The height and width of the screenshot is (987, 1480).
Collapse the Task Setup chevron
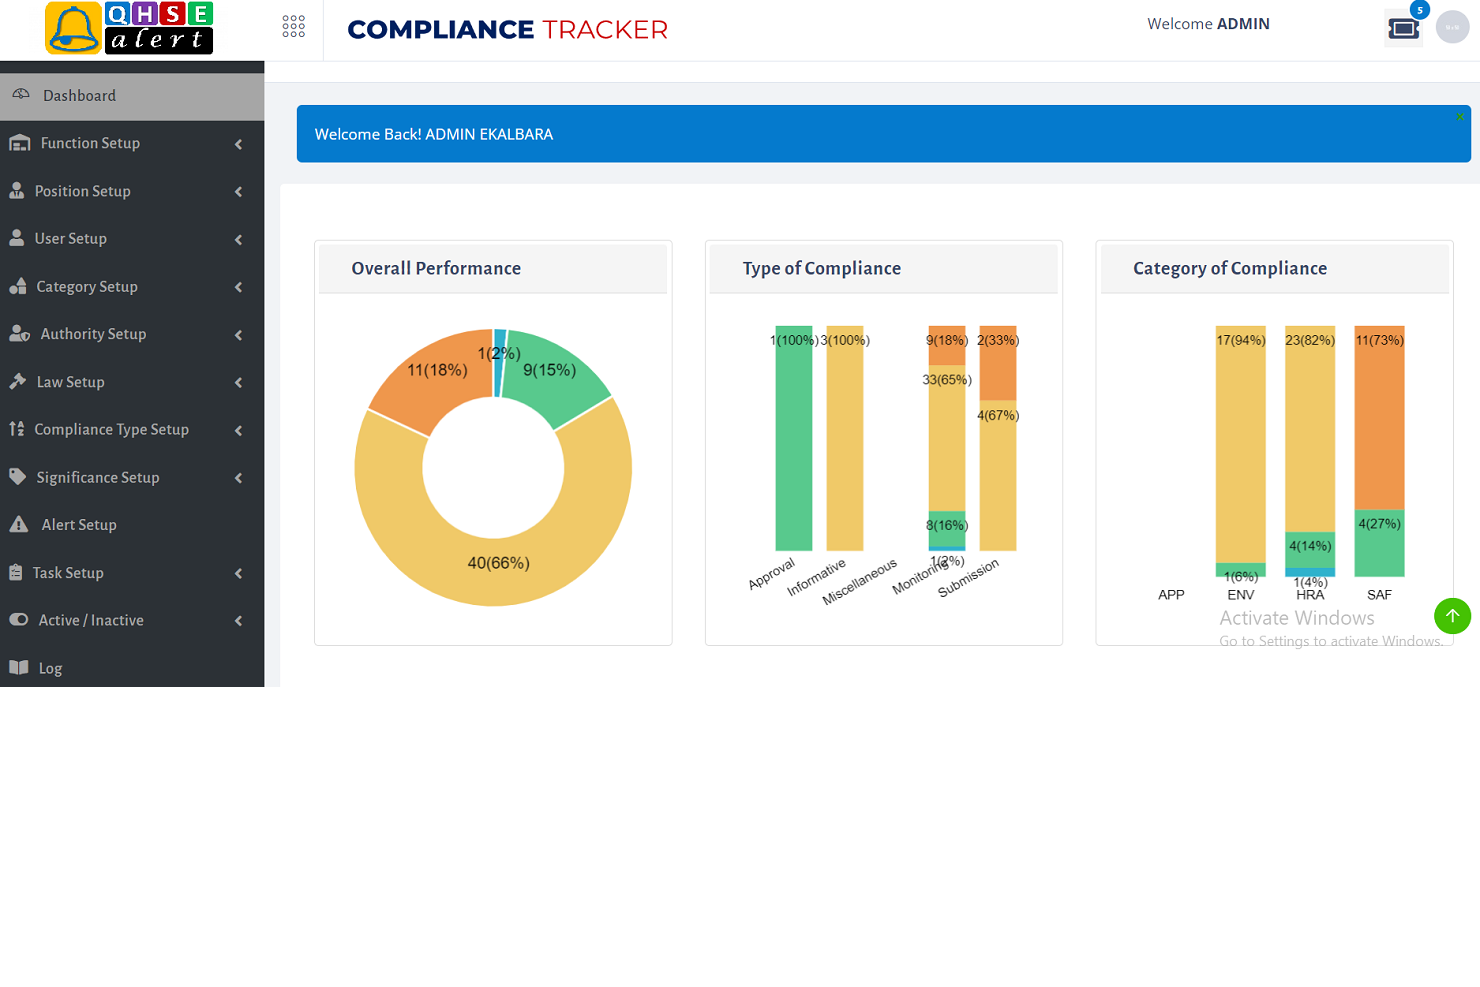click(x=238, y=573)
